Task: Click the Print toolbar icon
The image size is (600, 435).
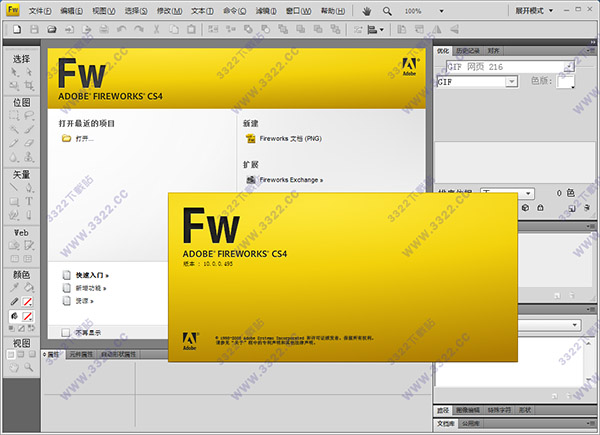Action: tap(104, 29)
